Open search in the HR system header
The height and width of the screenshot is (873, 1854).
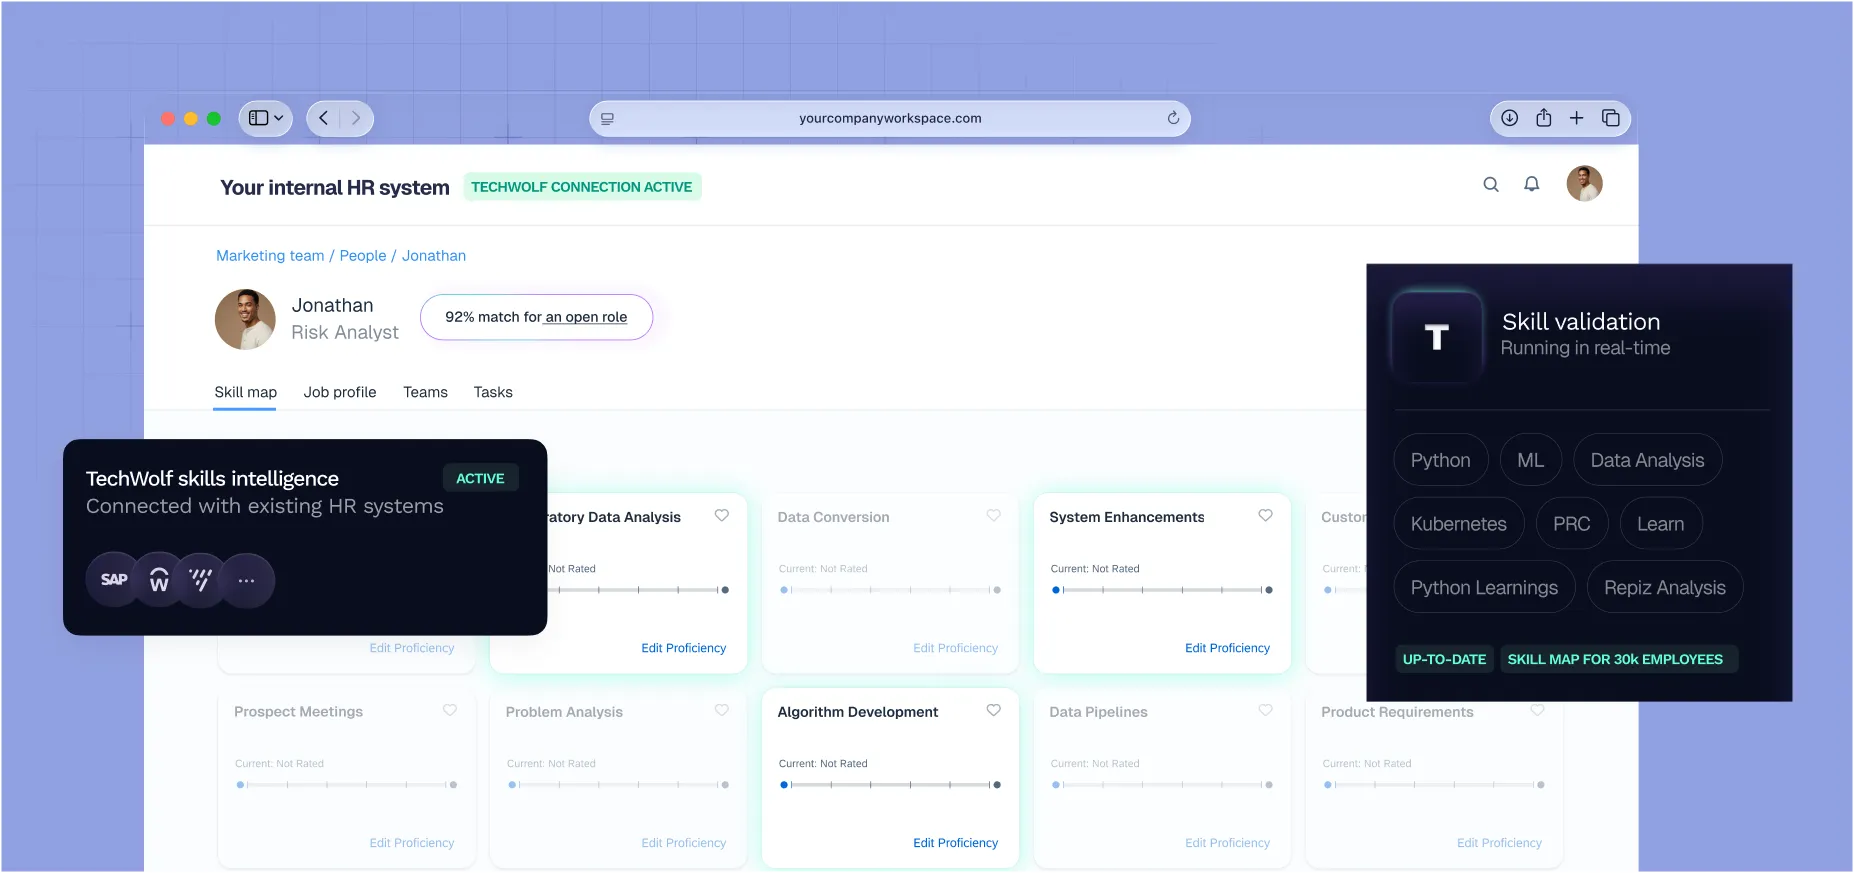click(x=1491, y=184)
